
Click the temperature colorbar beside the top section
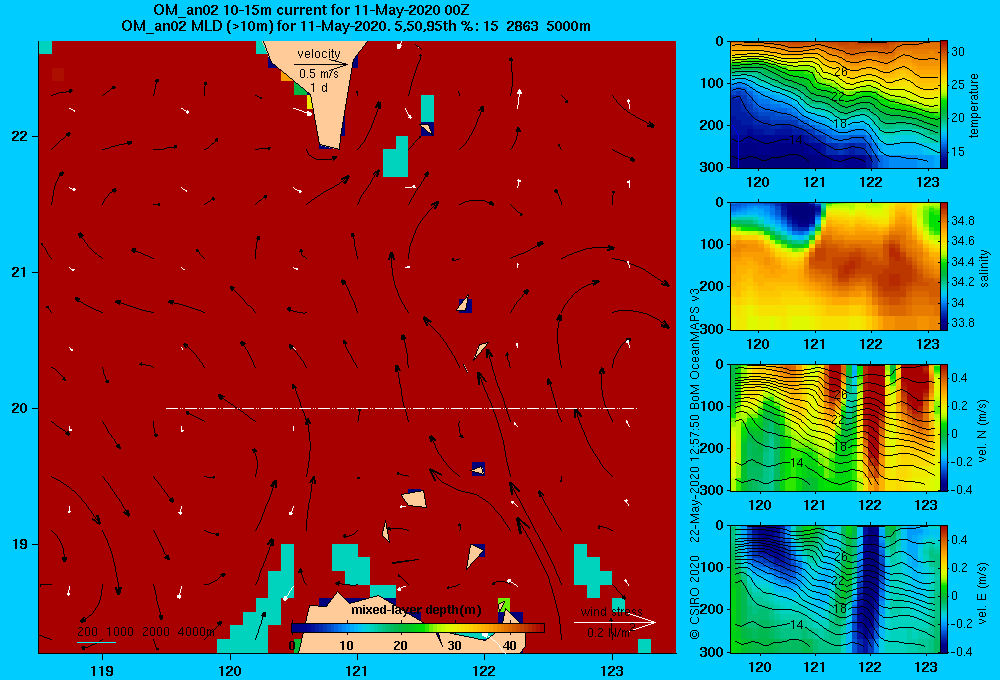[x=944, y=104]
